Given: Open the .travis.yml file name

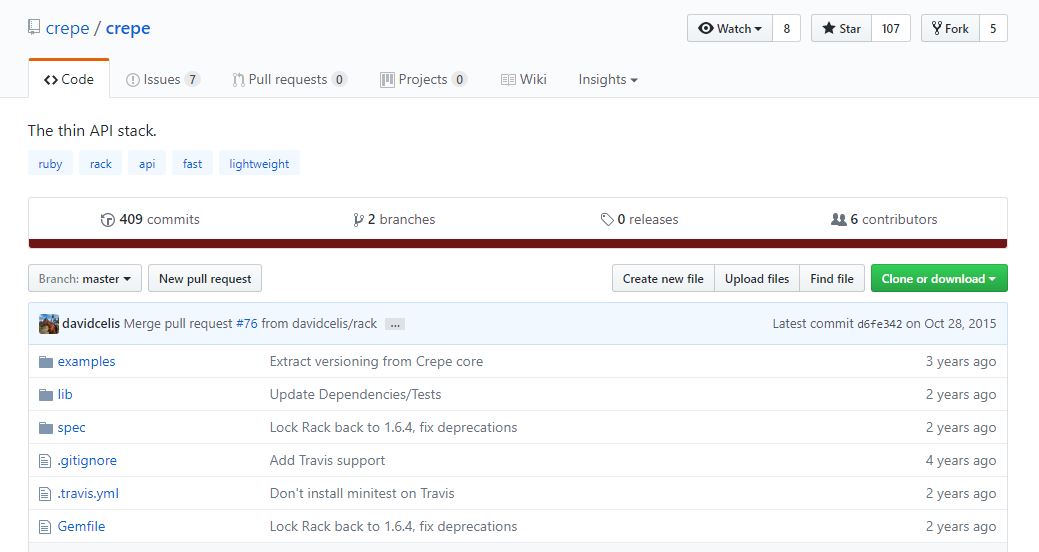Looking at the screenshot, I should 88,494.
